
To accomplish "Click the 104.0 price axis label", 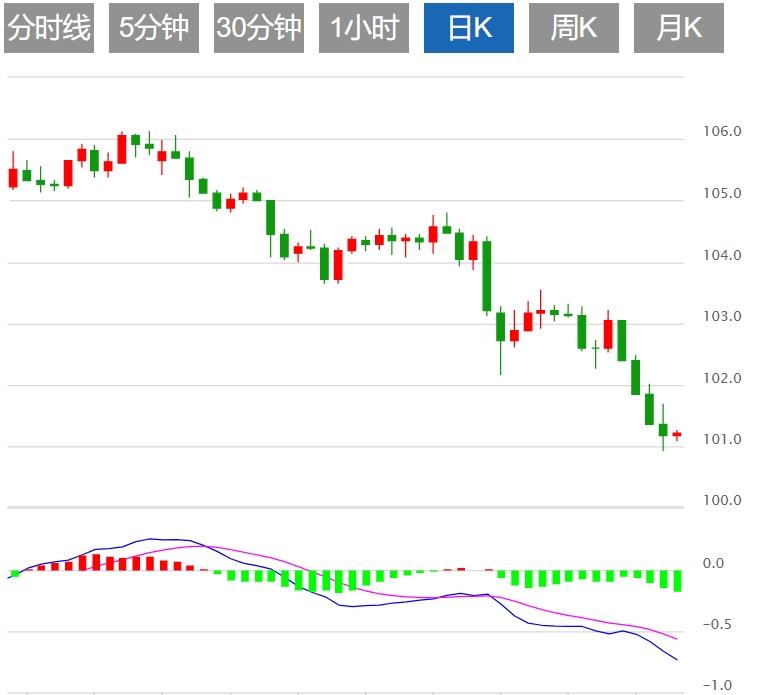I will pyautogui.click(x=724, y=255).
